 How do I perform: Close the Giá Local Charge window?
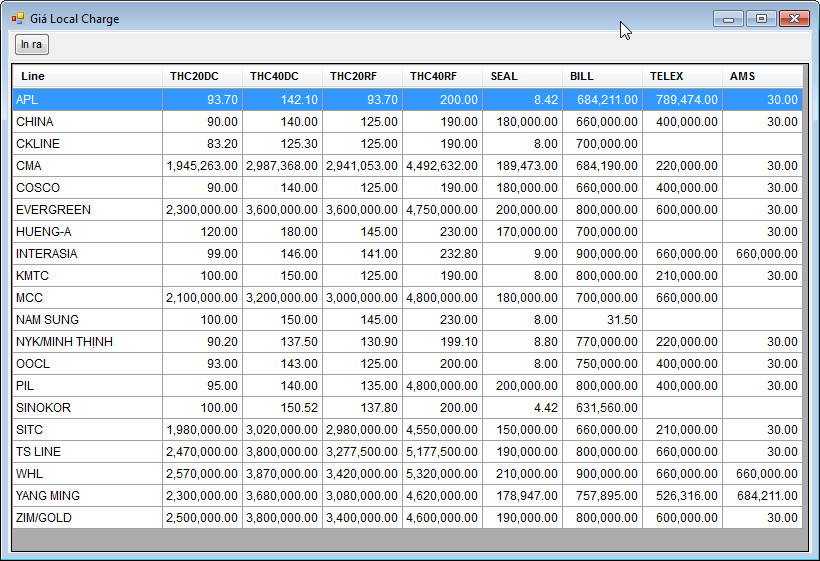(x=794, y=19)
